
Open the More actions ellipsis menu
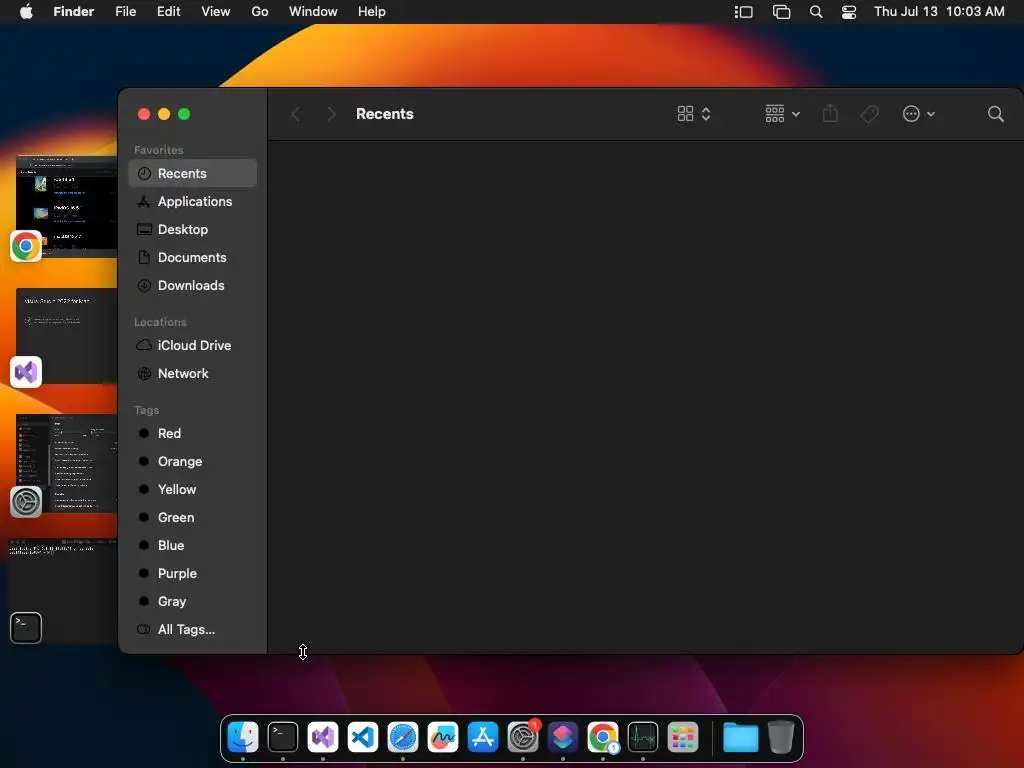pyautogui.click(x=918, y=114)
